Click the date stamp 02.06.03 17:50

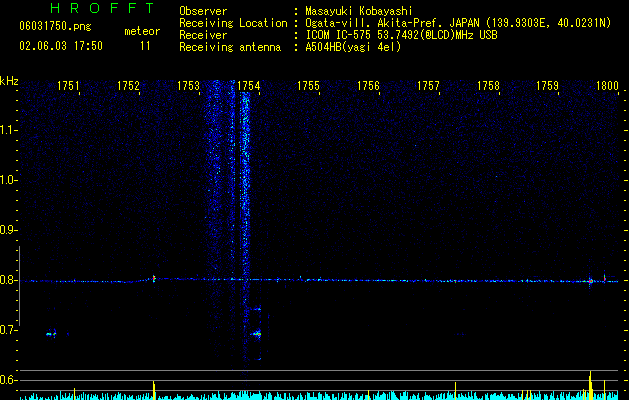pyautogui.click(x=61, y=46)
